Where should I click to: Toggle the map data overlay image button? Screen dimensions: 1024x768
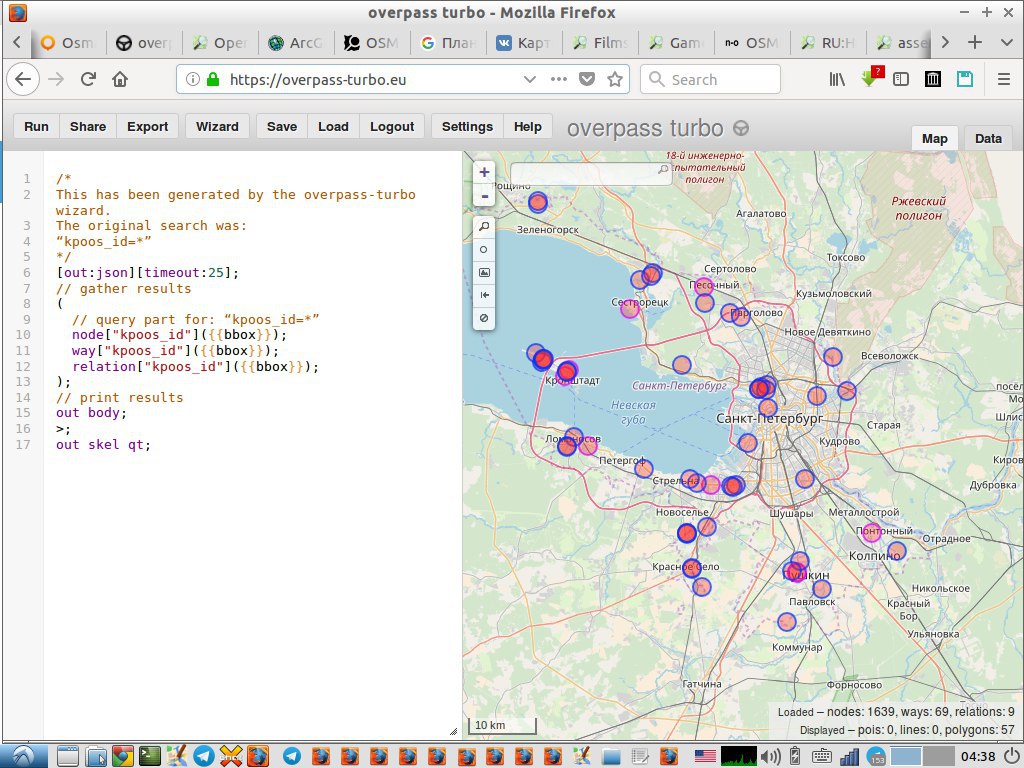[x=484, y=272]
